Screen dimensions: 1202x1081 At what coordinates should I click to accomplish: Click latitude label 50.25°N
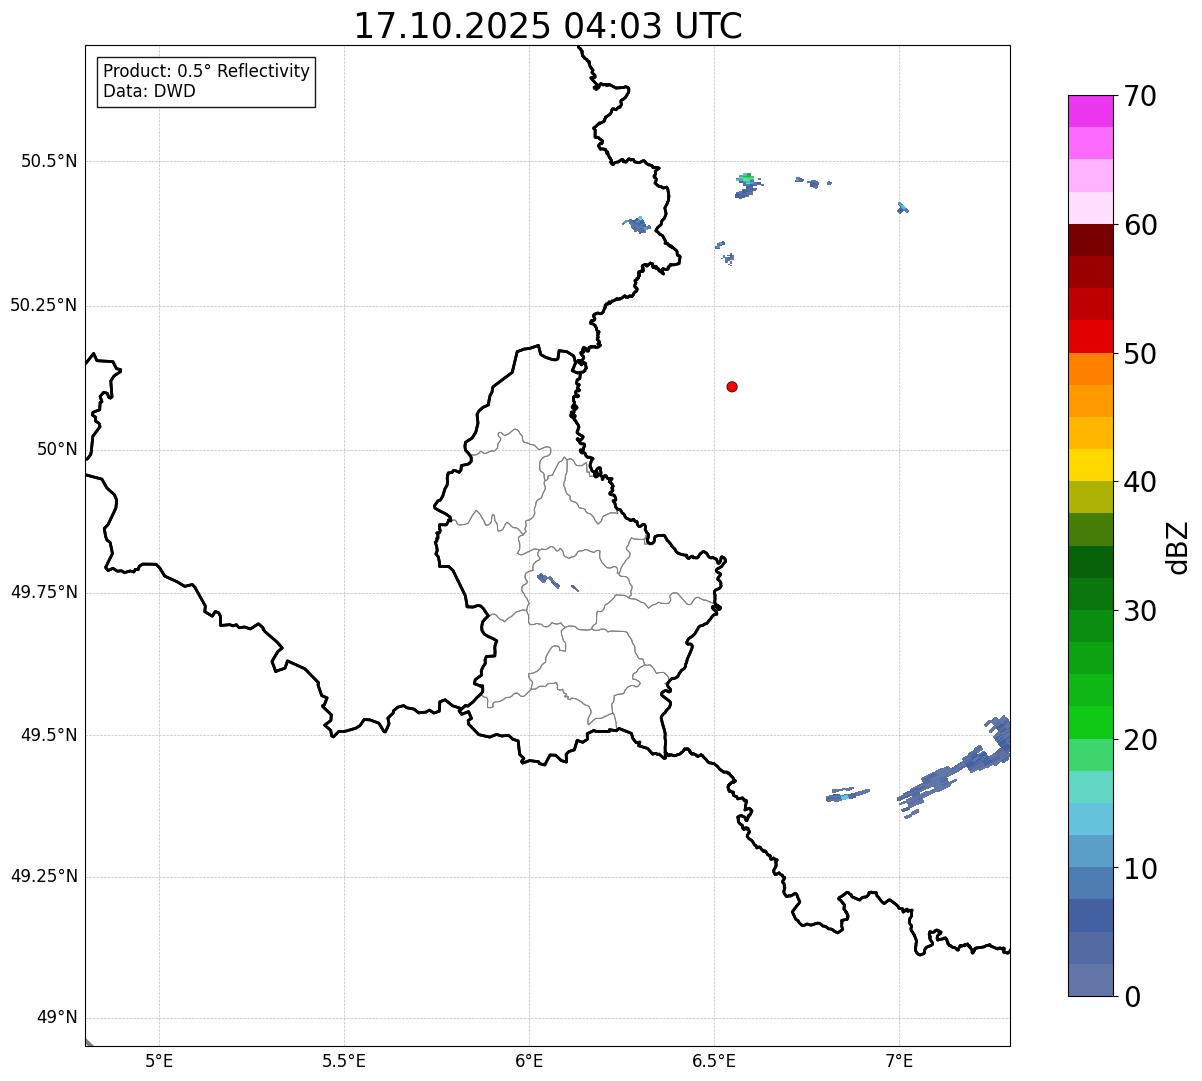(x=44, y=305)
